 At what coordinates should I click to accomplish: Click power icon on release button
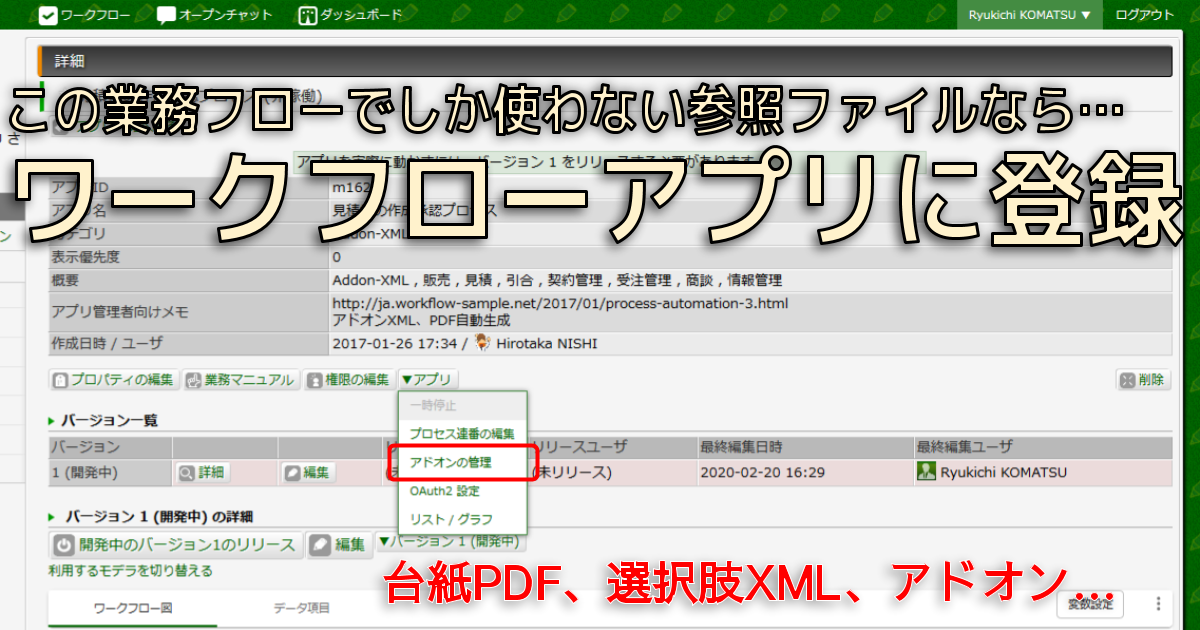(64, 545)
